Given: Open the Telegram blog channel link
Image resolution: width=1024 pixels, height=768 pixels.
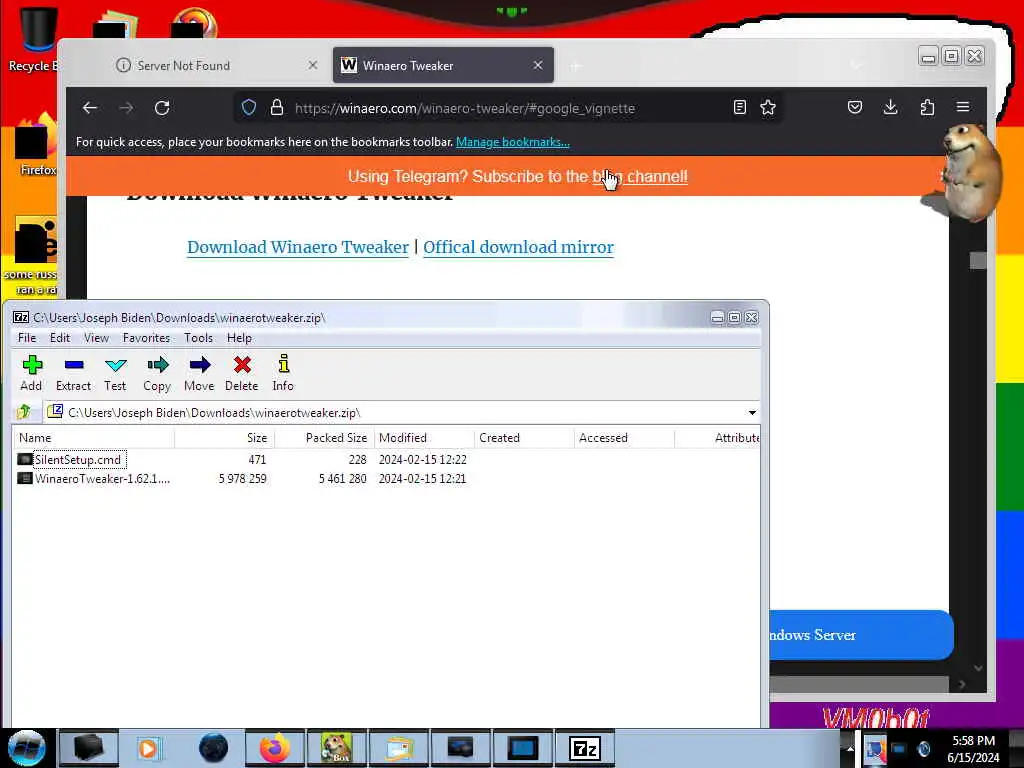Looking at the screenshot, I should click(640, 176).
